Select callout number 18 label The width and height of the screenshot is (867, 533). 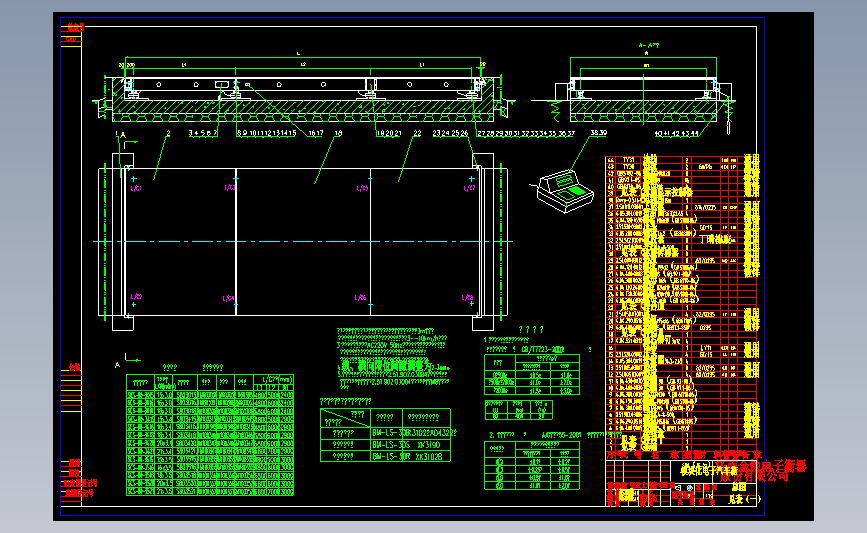338,133
